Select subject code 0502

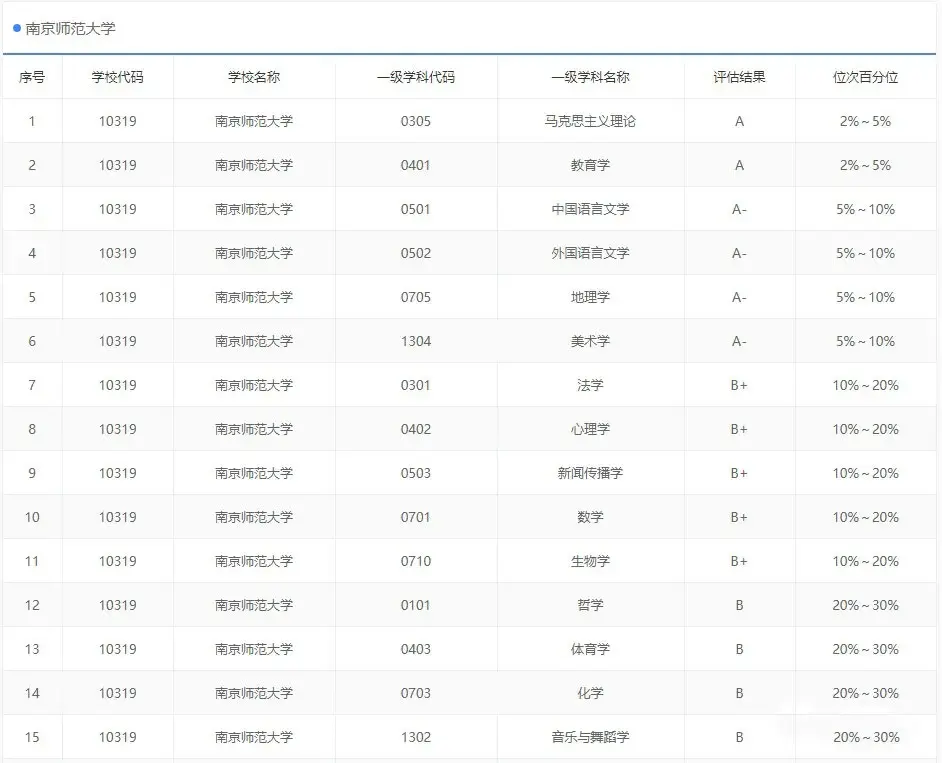point(416,253)
